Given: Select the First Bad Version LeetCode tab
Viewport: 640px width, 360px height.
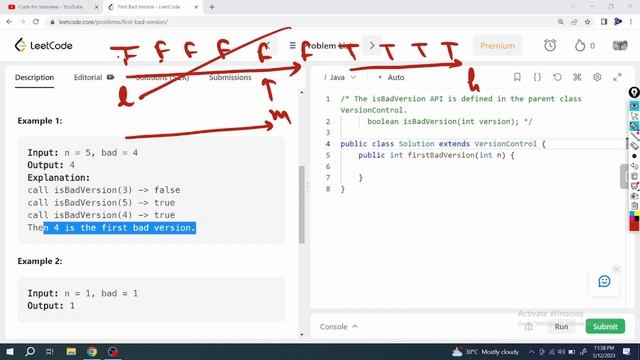Looking at the screenshot, I should click(x=152, y=7).
